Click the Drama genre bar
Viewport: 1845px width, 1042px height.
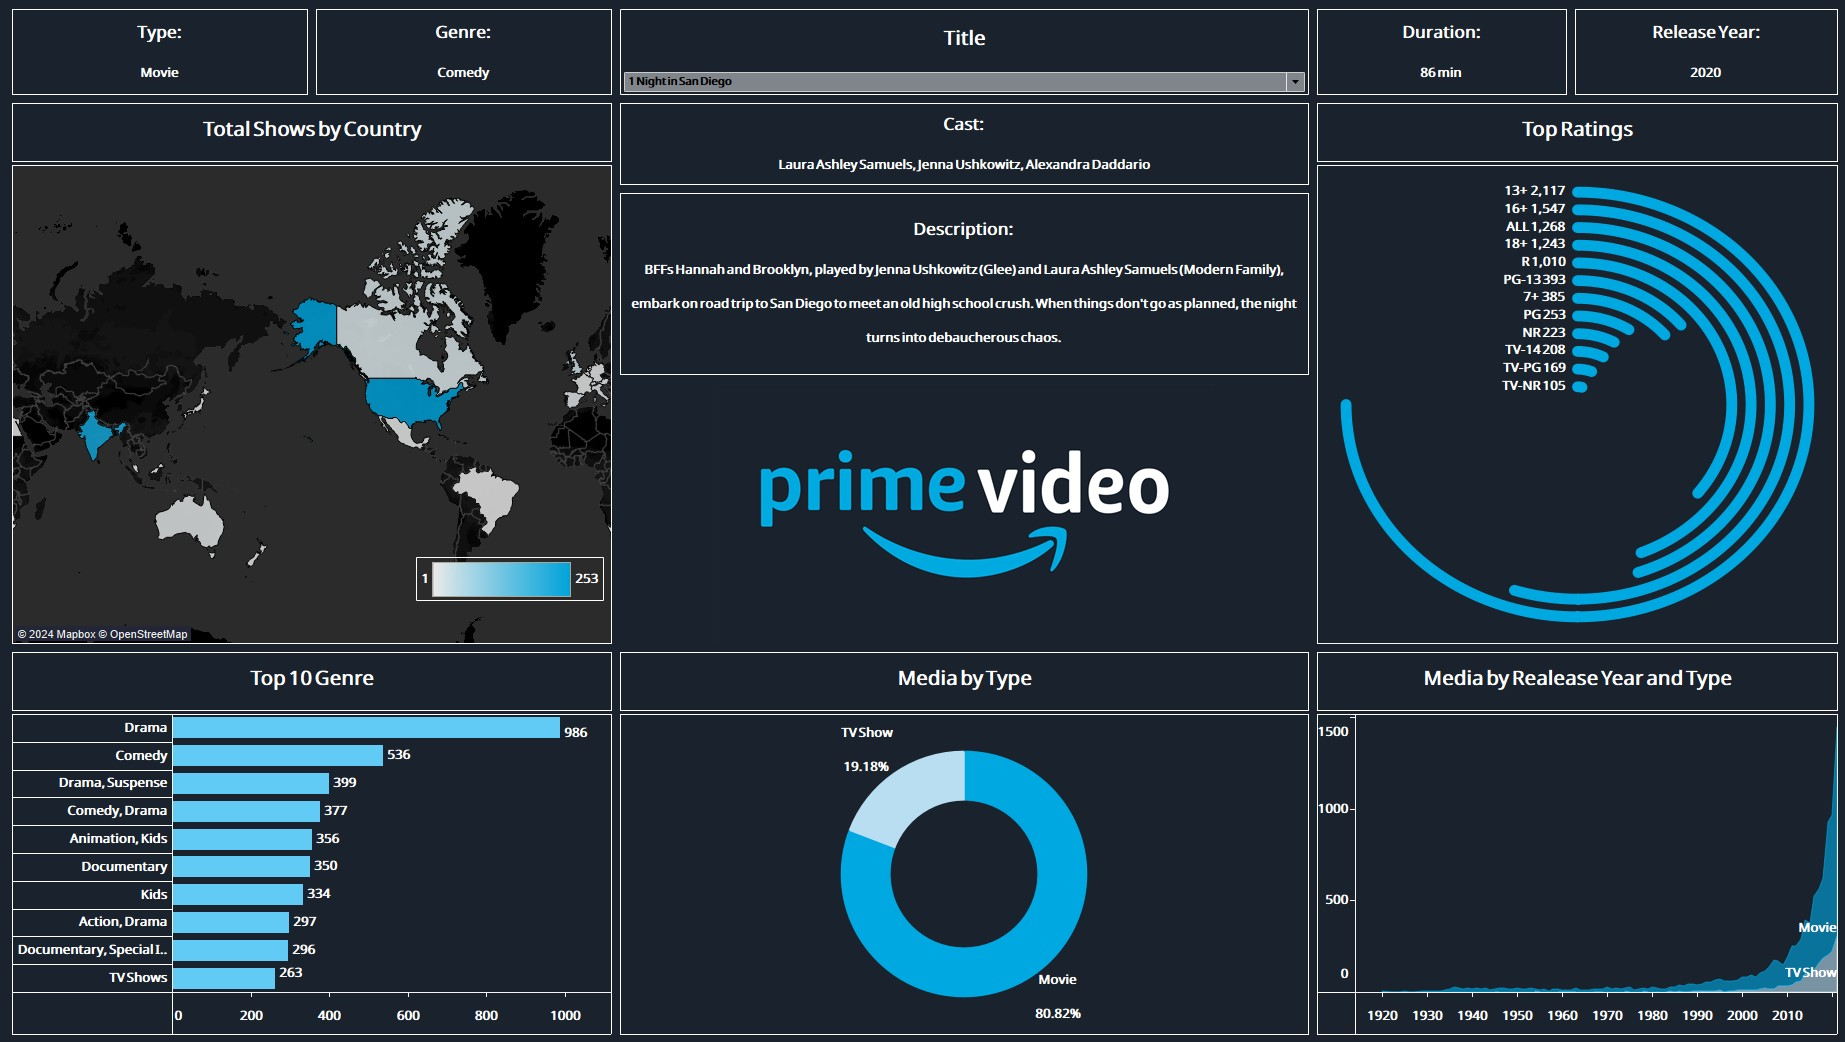366,728
